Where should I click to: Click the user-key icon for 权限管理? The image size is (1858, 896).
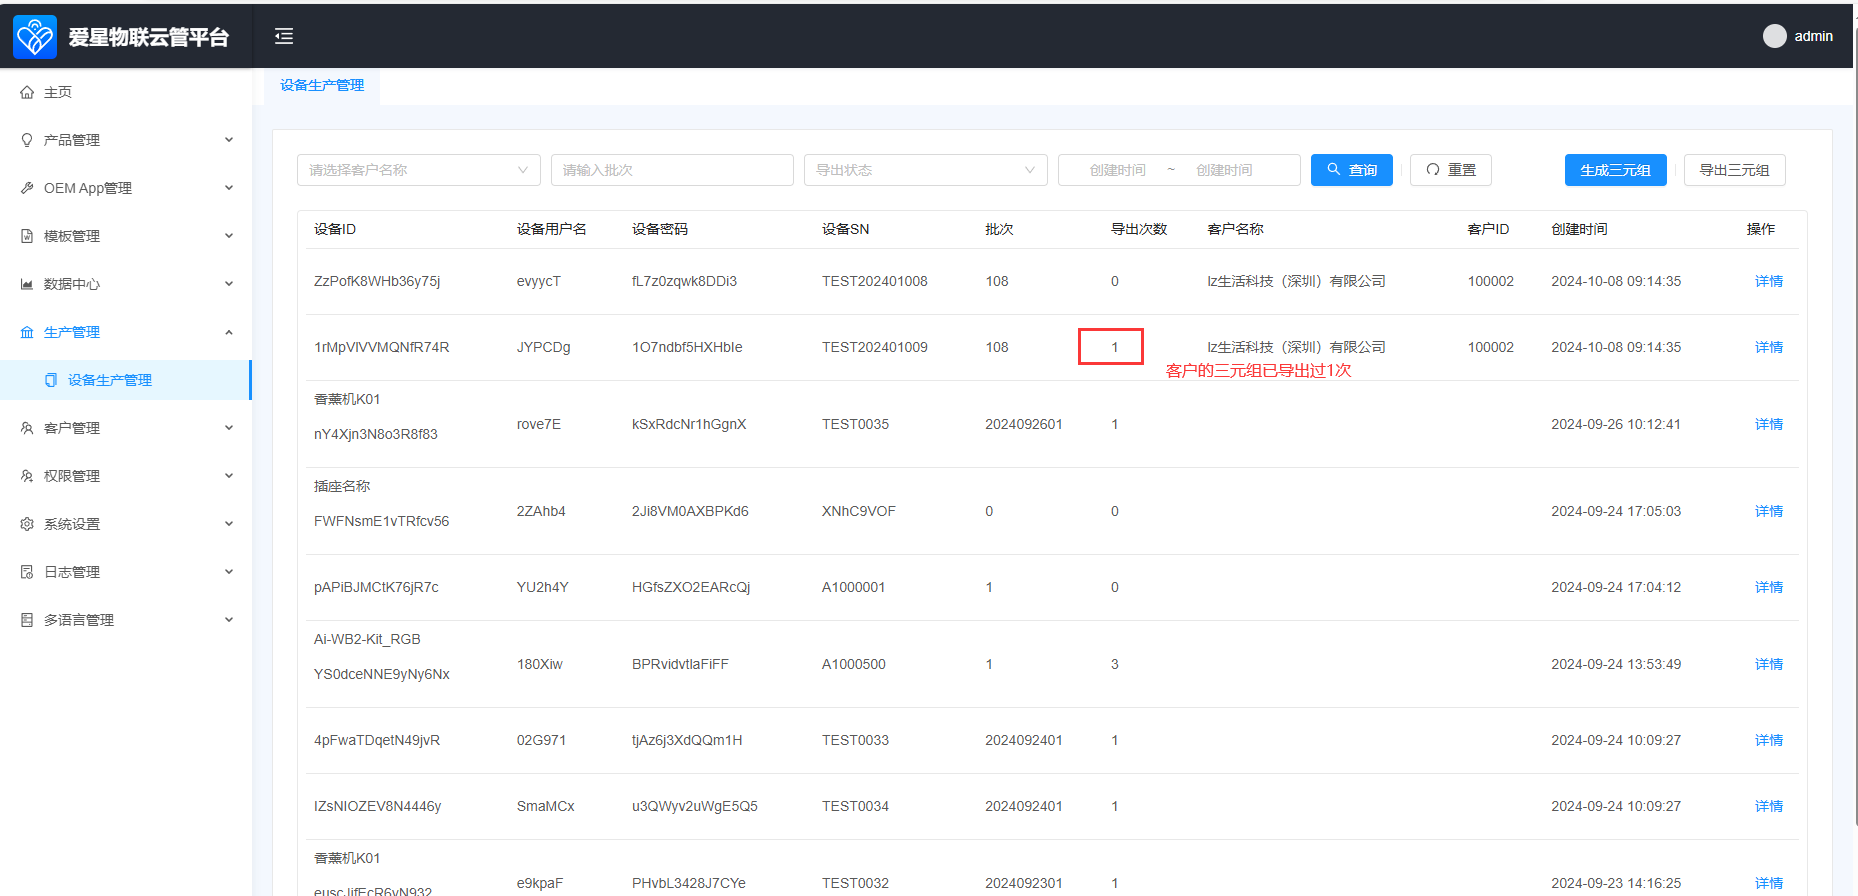point(27,476)
